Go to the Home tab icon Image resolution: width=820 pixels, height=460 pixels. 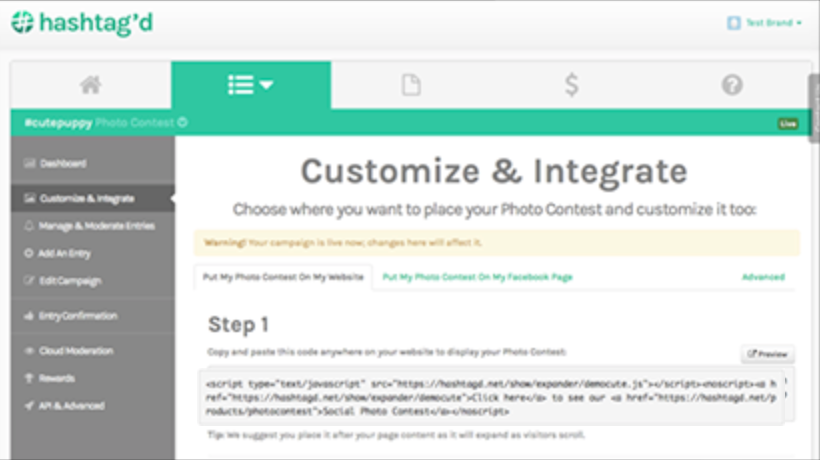[x=90, y=85]
